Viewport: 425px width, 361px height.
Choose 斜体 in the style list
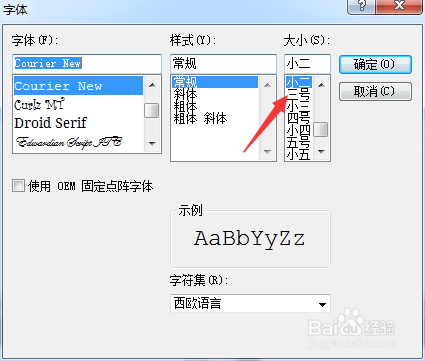tap(215, 94)
